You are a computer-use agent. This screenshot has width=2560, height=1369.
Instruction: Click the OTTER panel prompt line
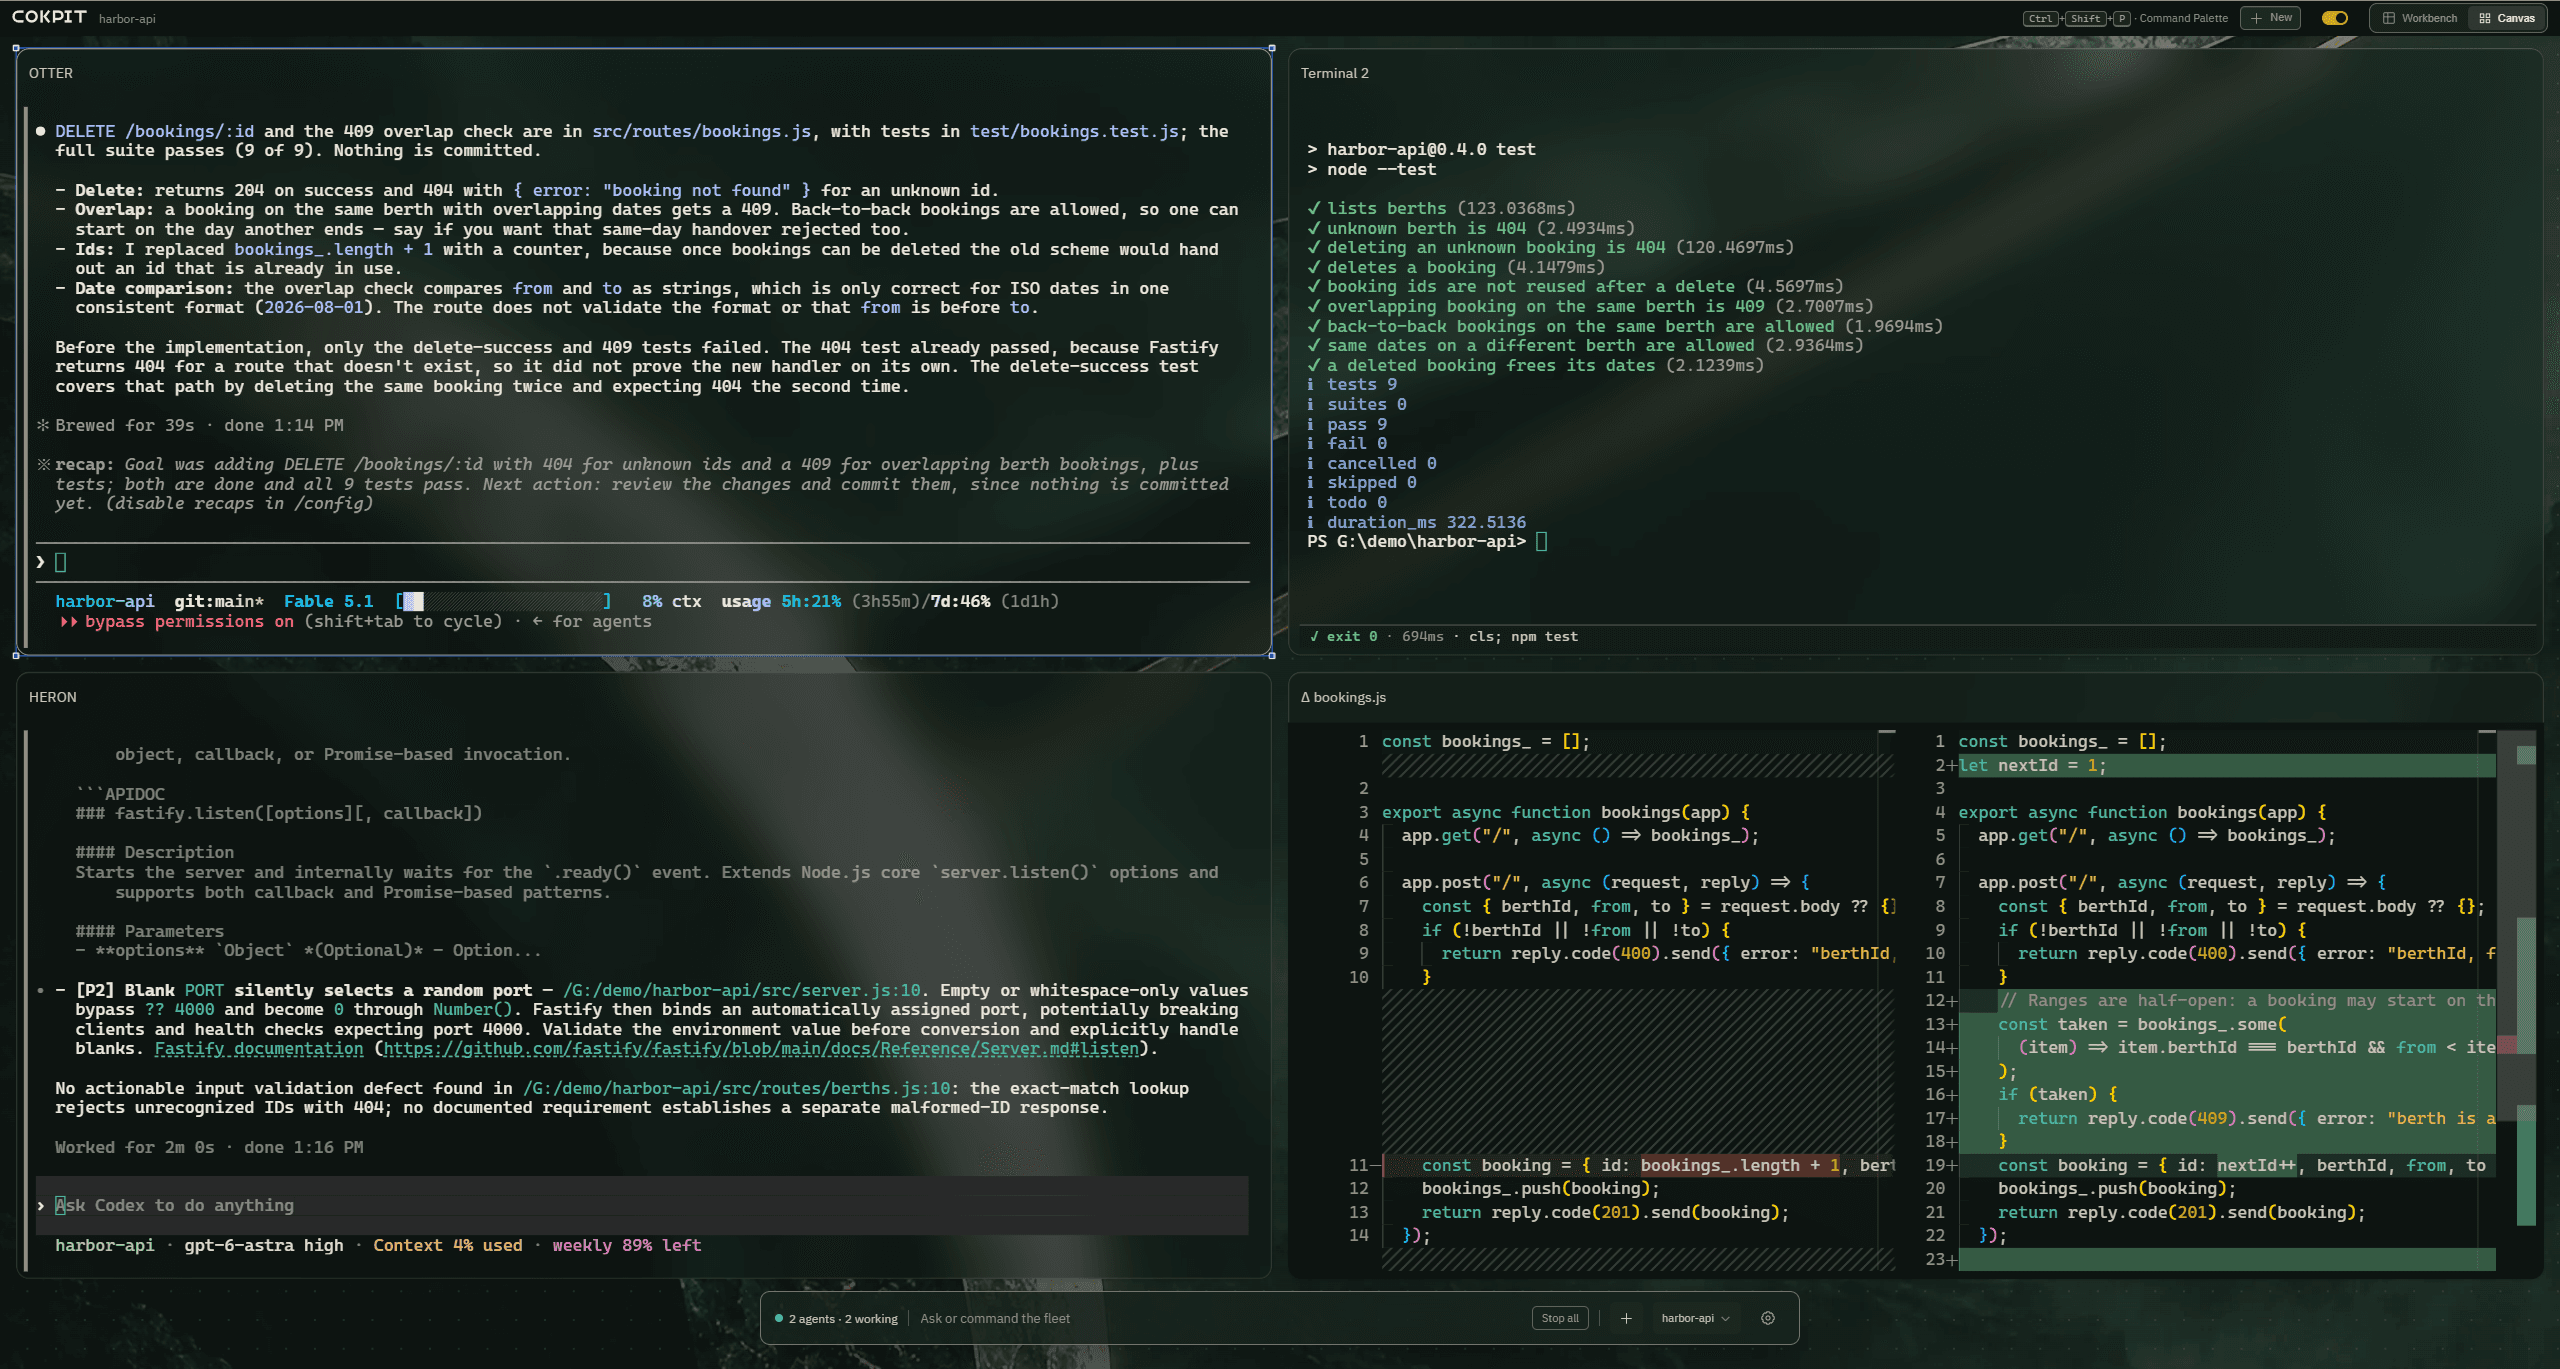click(x=642, y=562)
